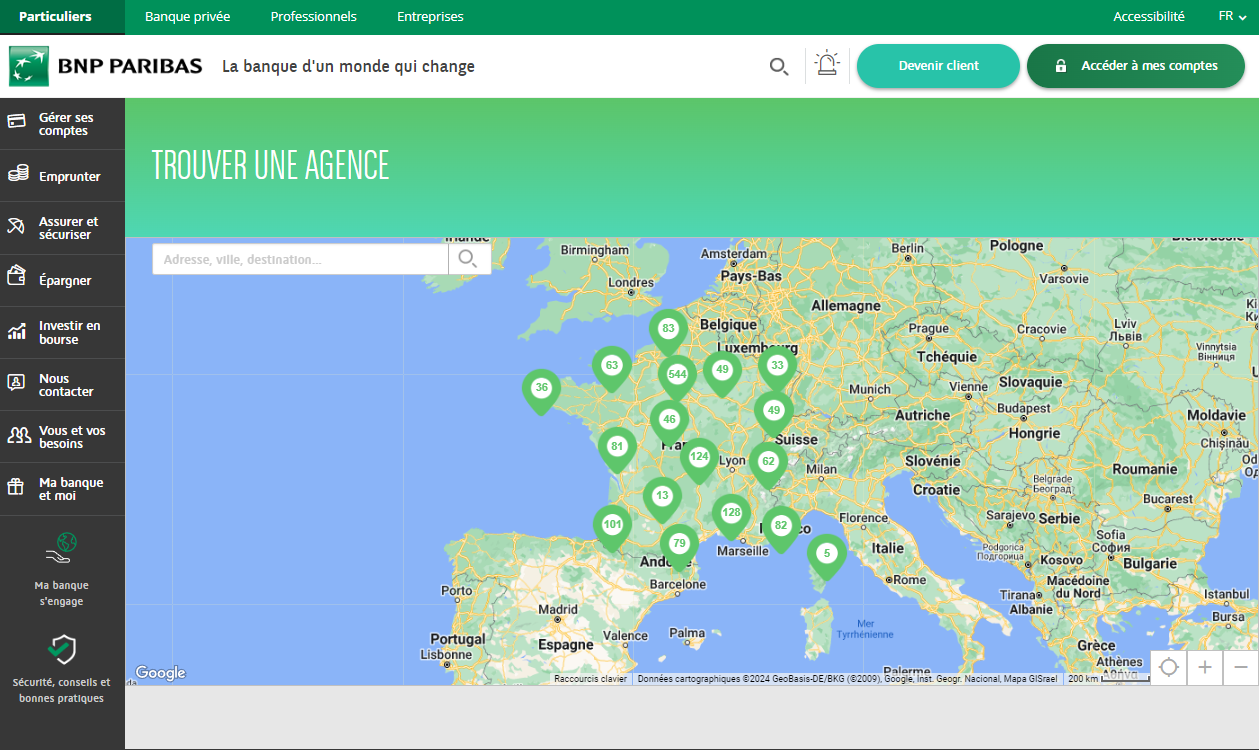The image size is (1259, 750).
Task: Open the alert siren icon
Action: point(827,65)
